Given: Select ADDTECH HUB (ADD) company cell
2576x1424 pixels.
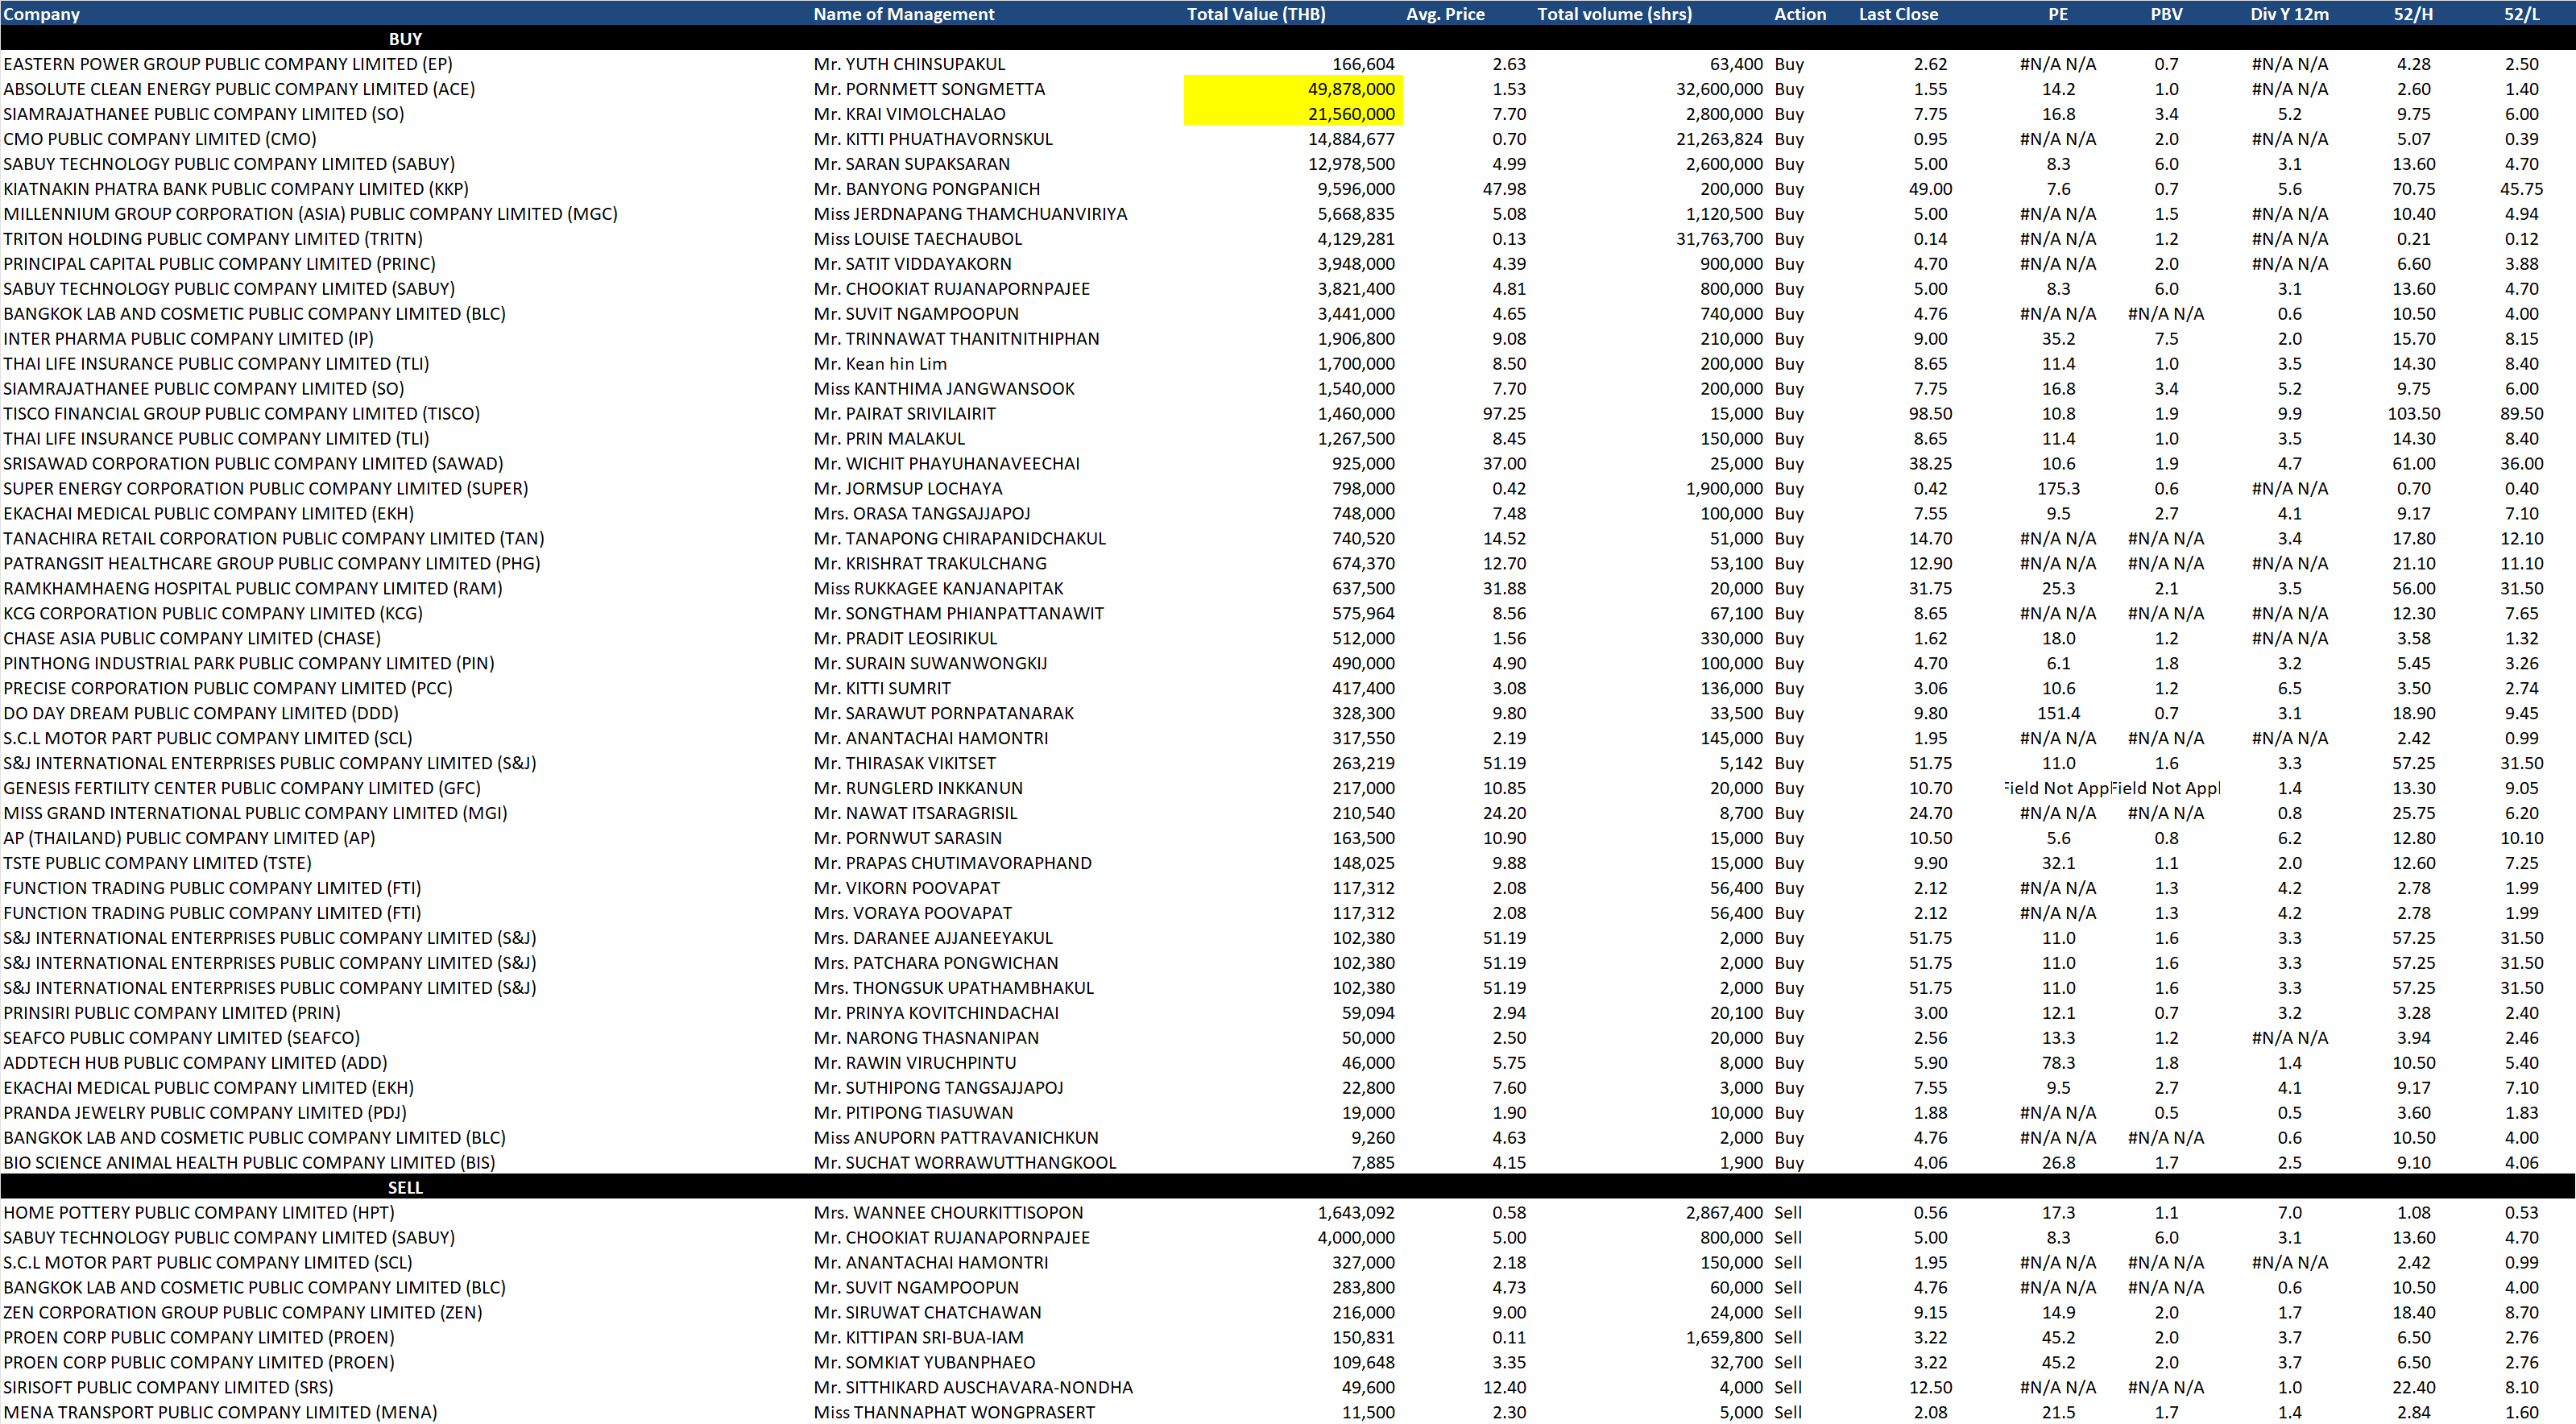Looking at the screenshot, I should pos(194,1064).
